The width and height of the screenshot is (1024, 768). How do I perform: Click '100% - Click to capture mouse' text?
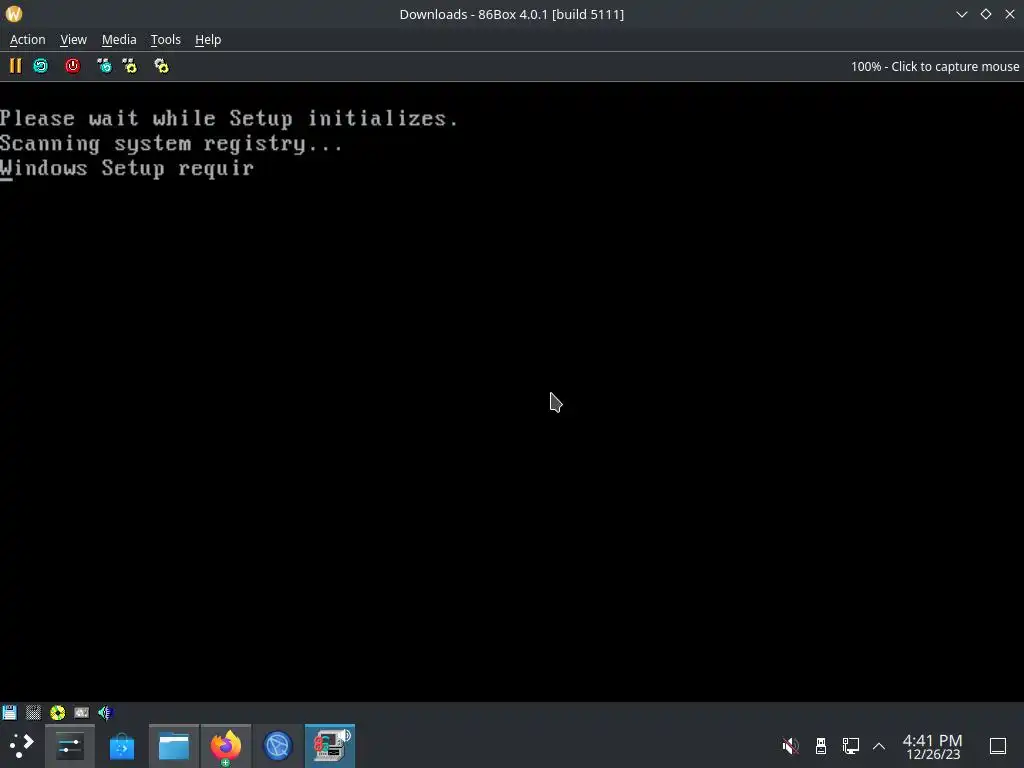tap(935, 67)
